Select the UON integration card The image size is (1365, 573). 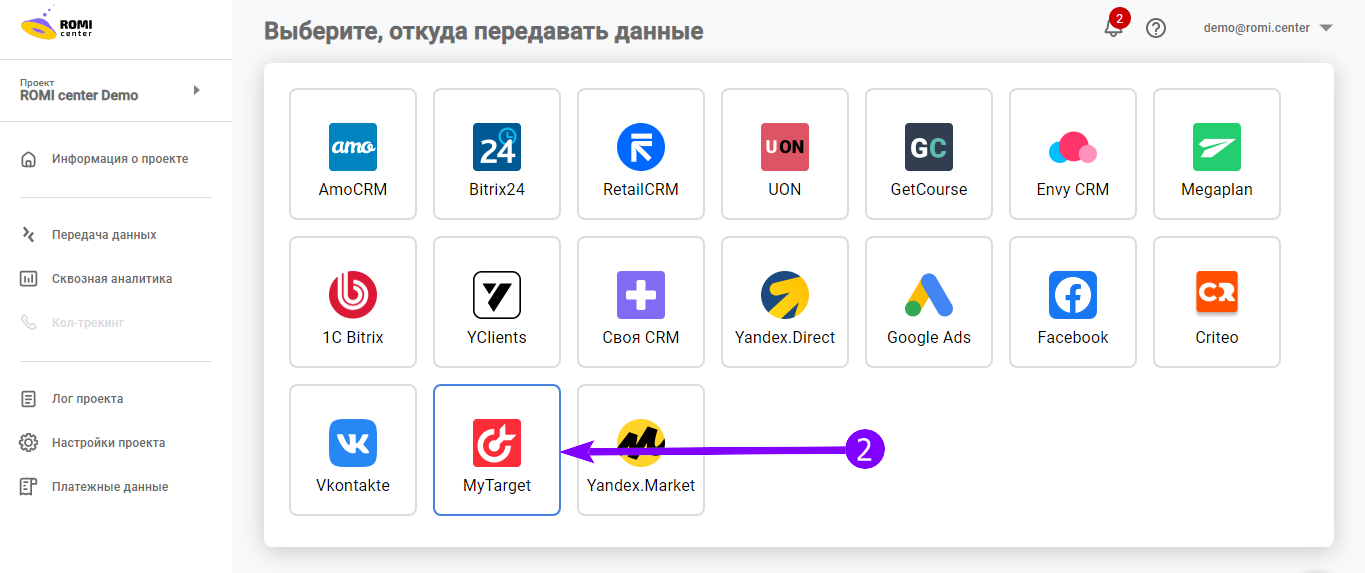pos(785,154)
